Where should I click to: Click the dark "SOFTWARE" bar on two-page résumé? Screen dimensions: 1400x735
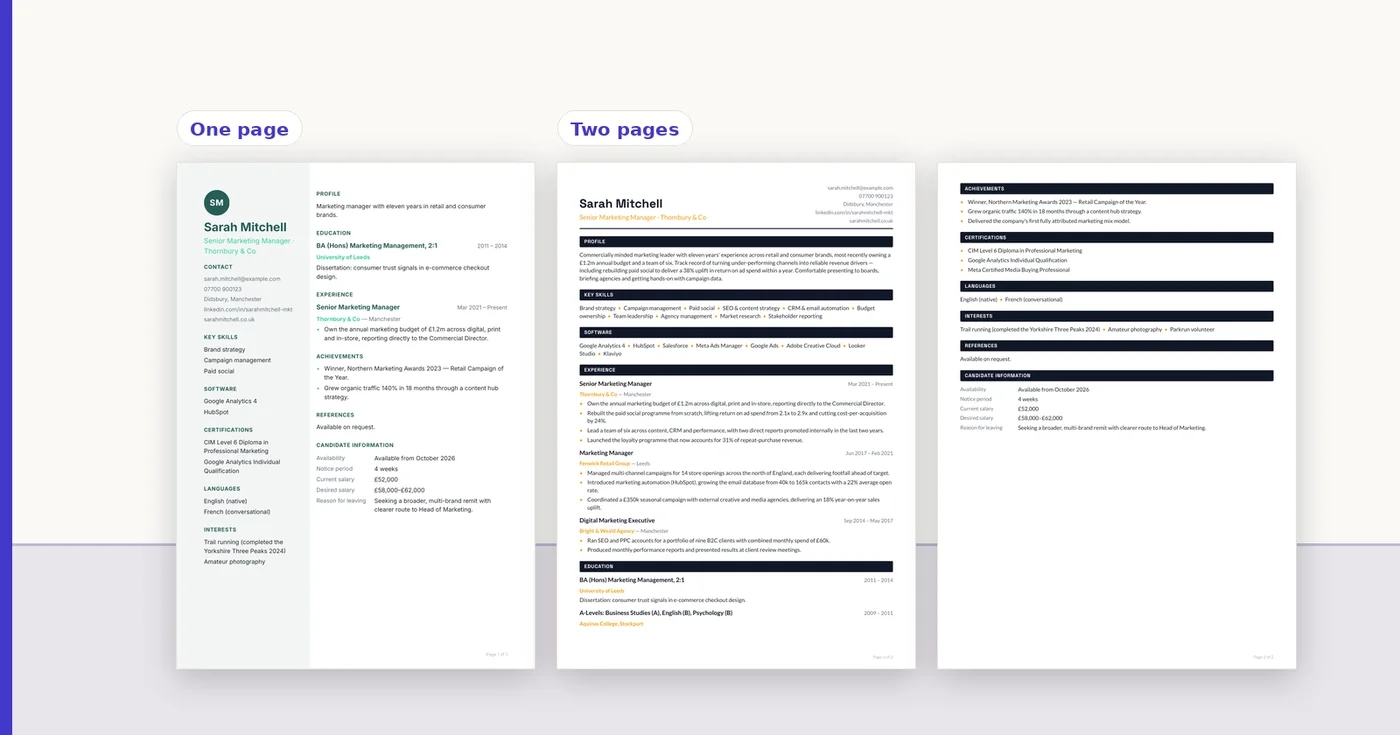tap(736, 332)
